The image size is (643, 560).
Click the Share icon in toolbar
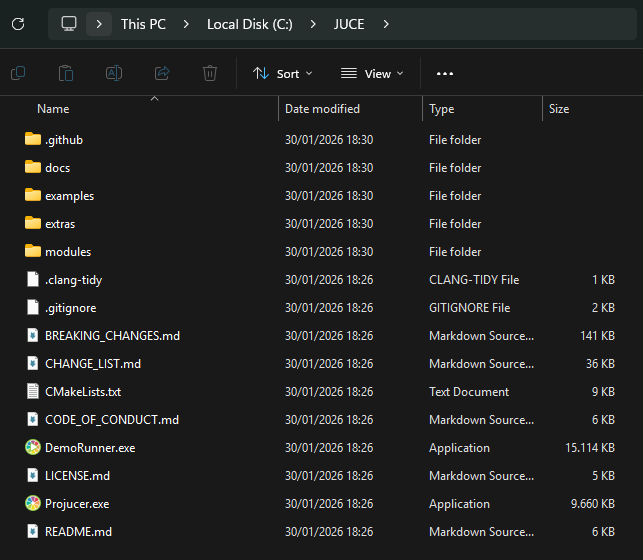coord(162,73)
